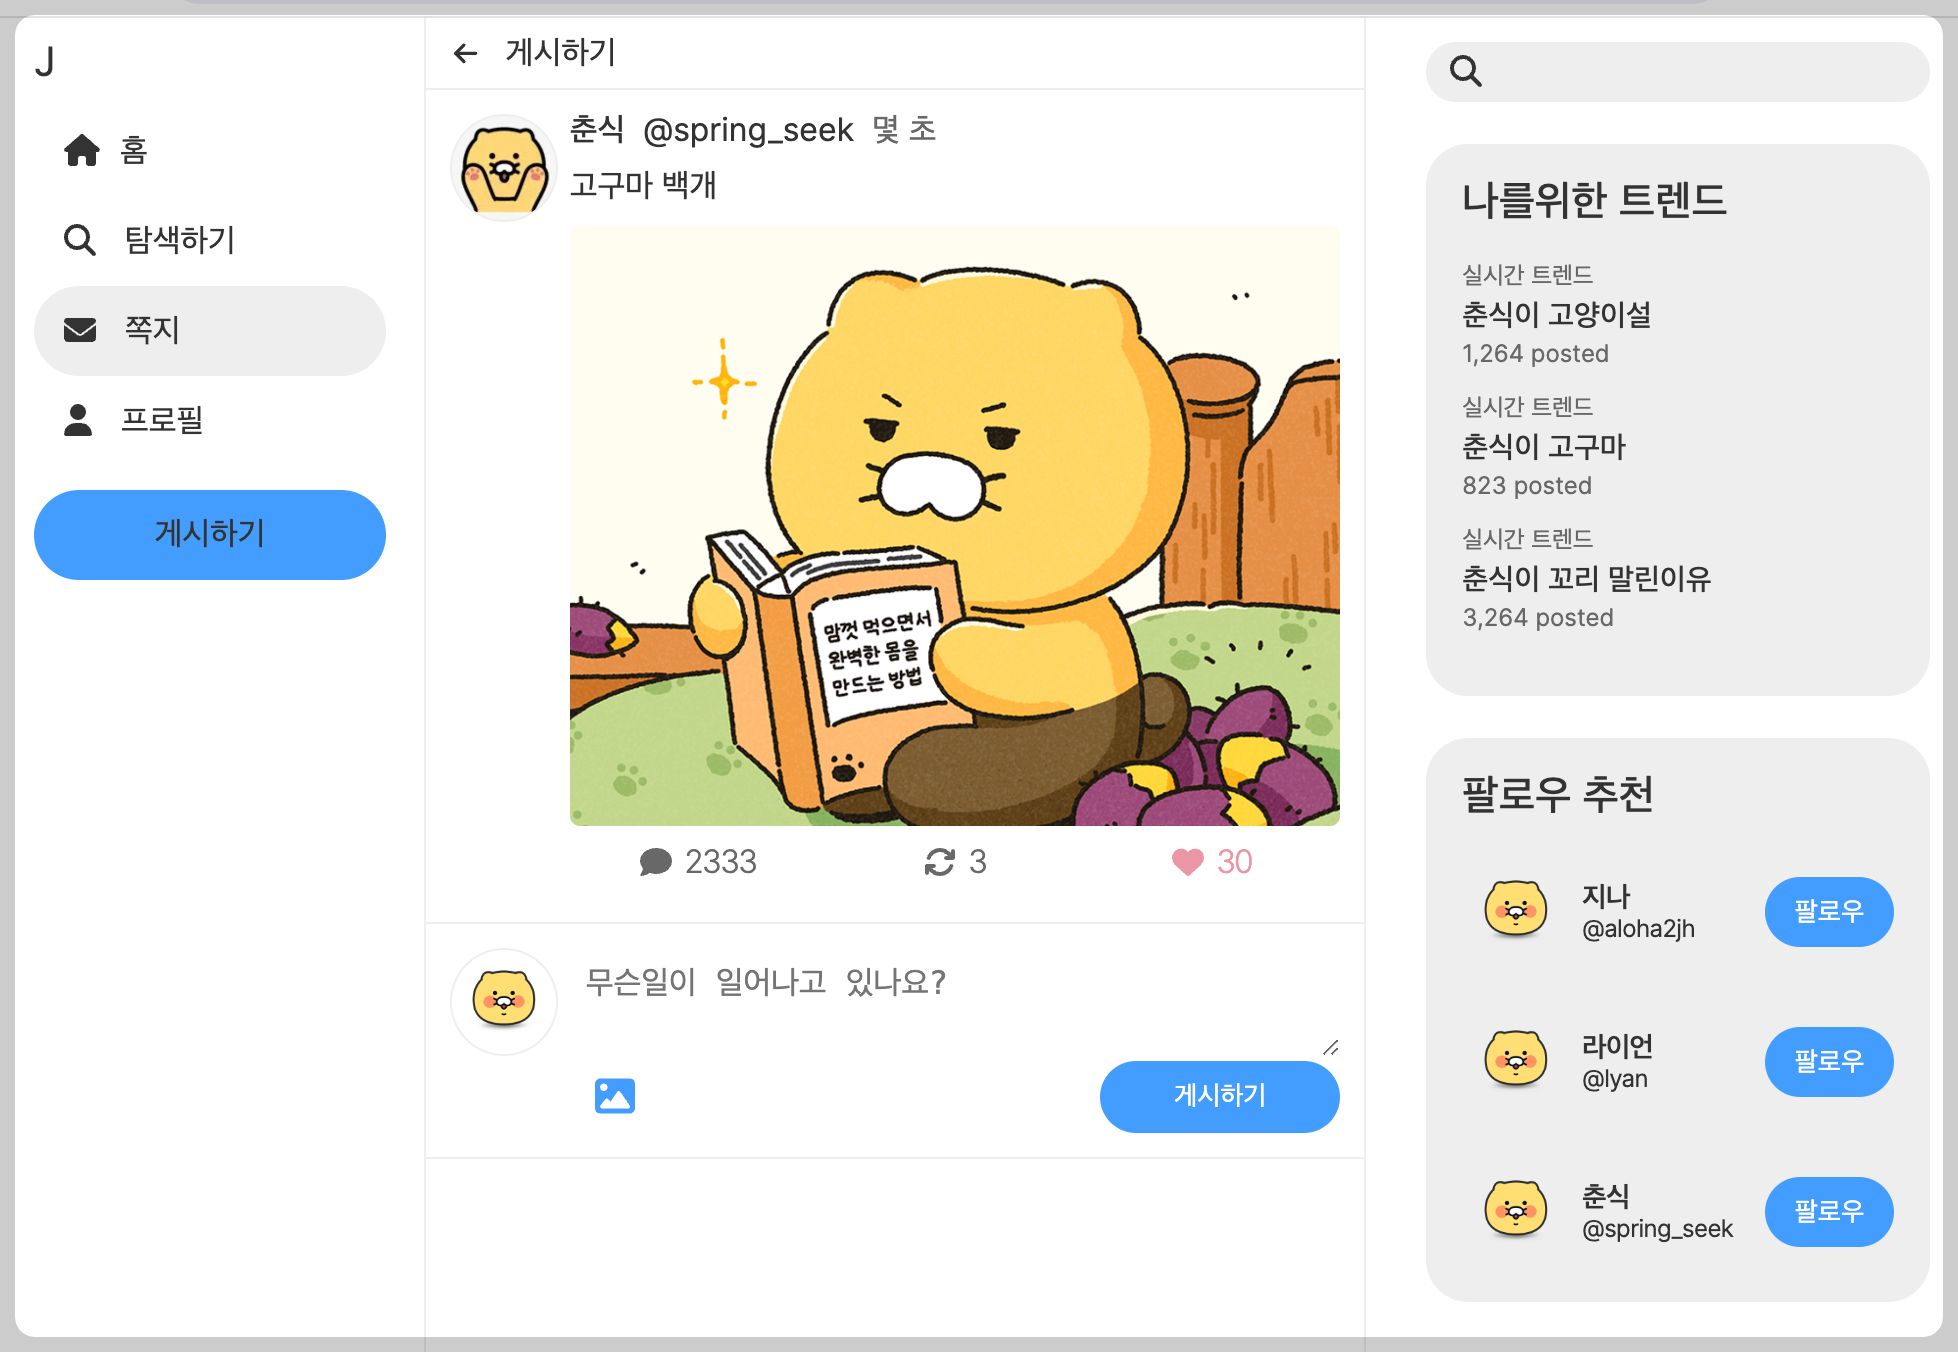Follow 라이언 @lyan
This screenshot has width=1958, height=1352.
(1828, 1061)
